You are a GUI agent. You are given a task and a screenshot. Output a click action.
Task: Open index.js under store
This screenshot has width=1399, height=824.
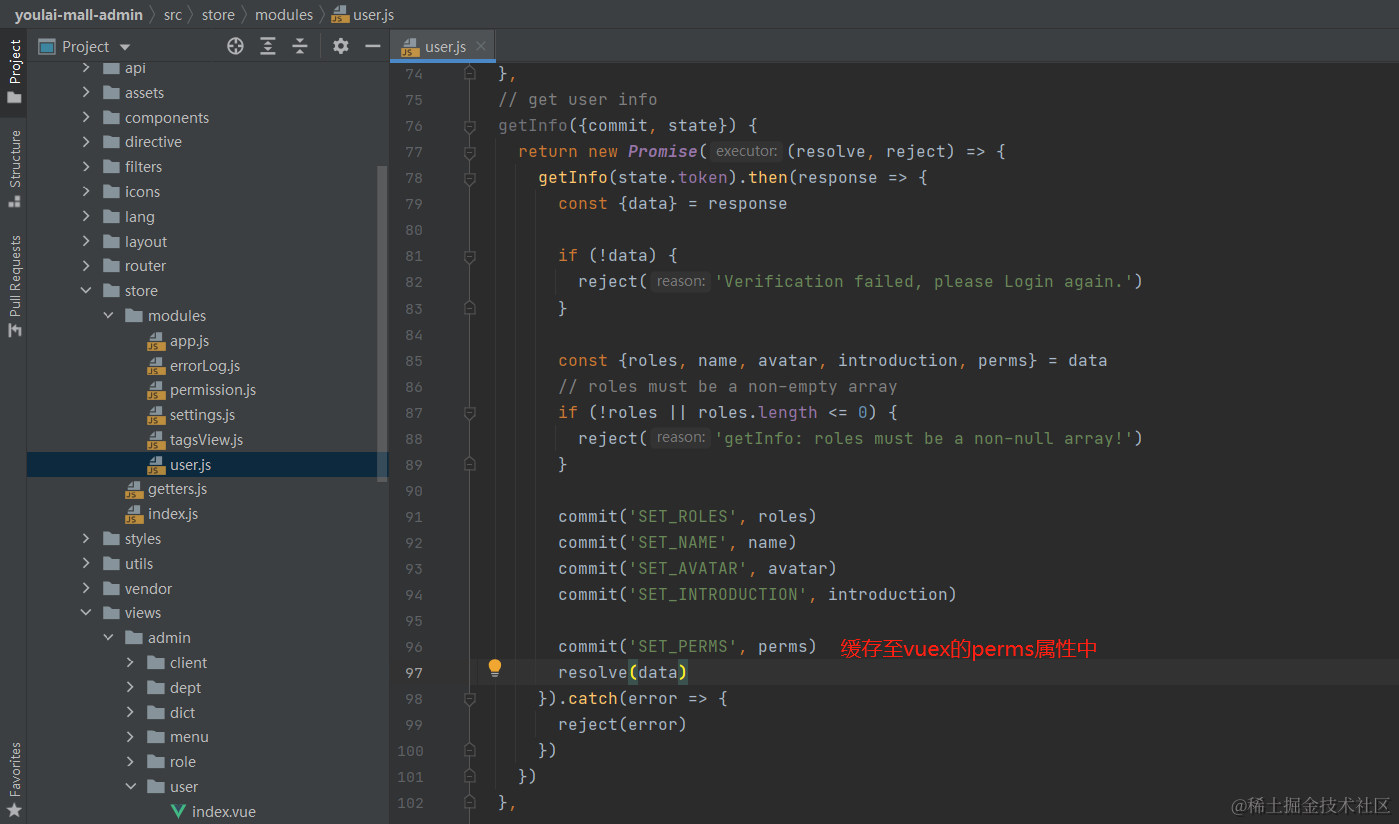tap(172, 514)
